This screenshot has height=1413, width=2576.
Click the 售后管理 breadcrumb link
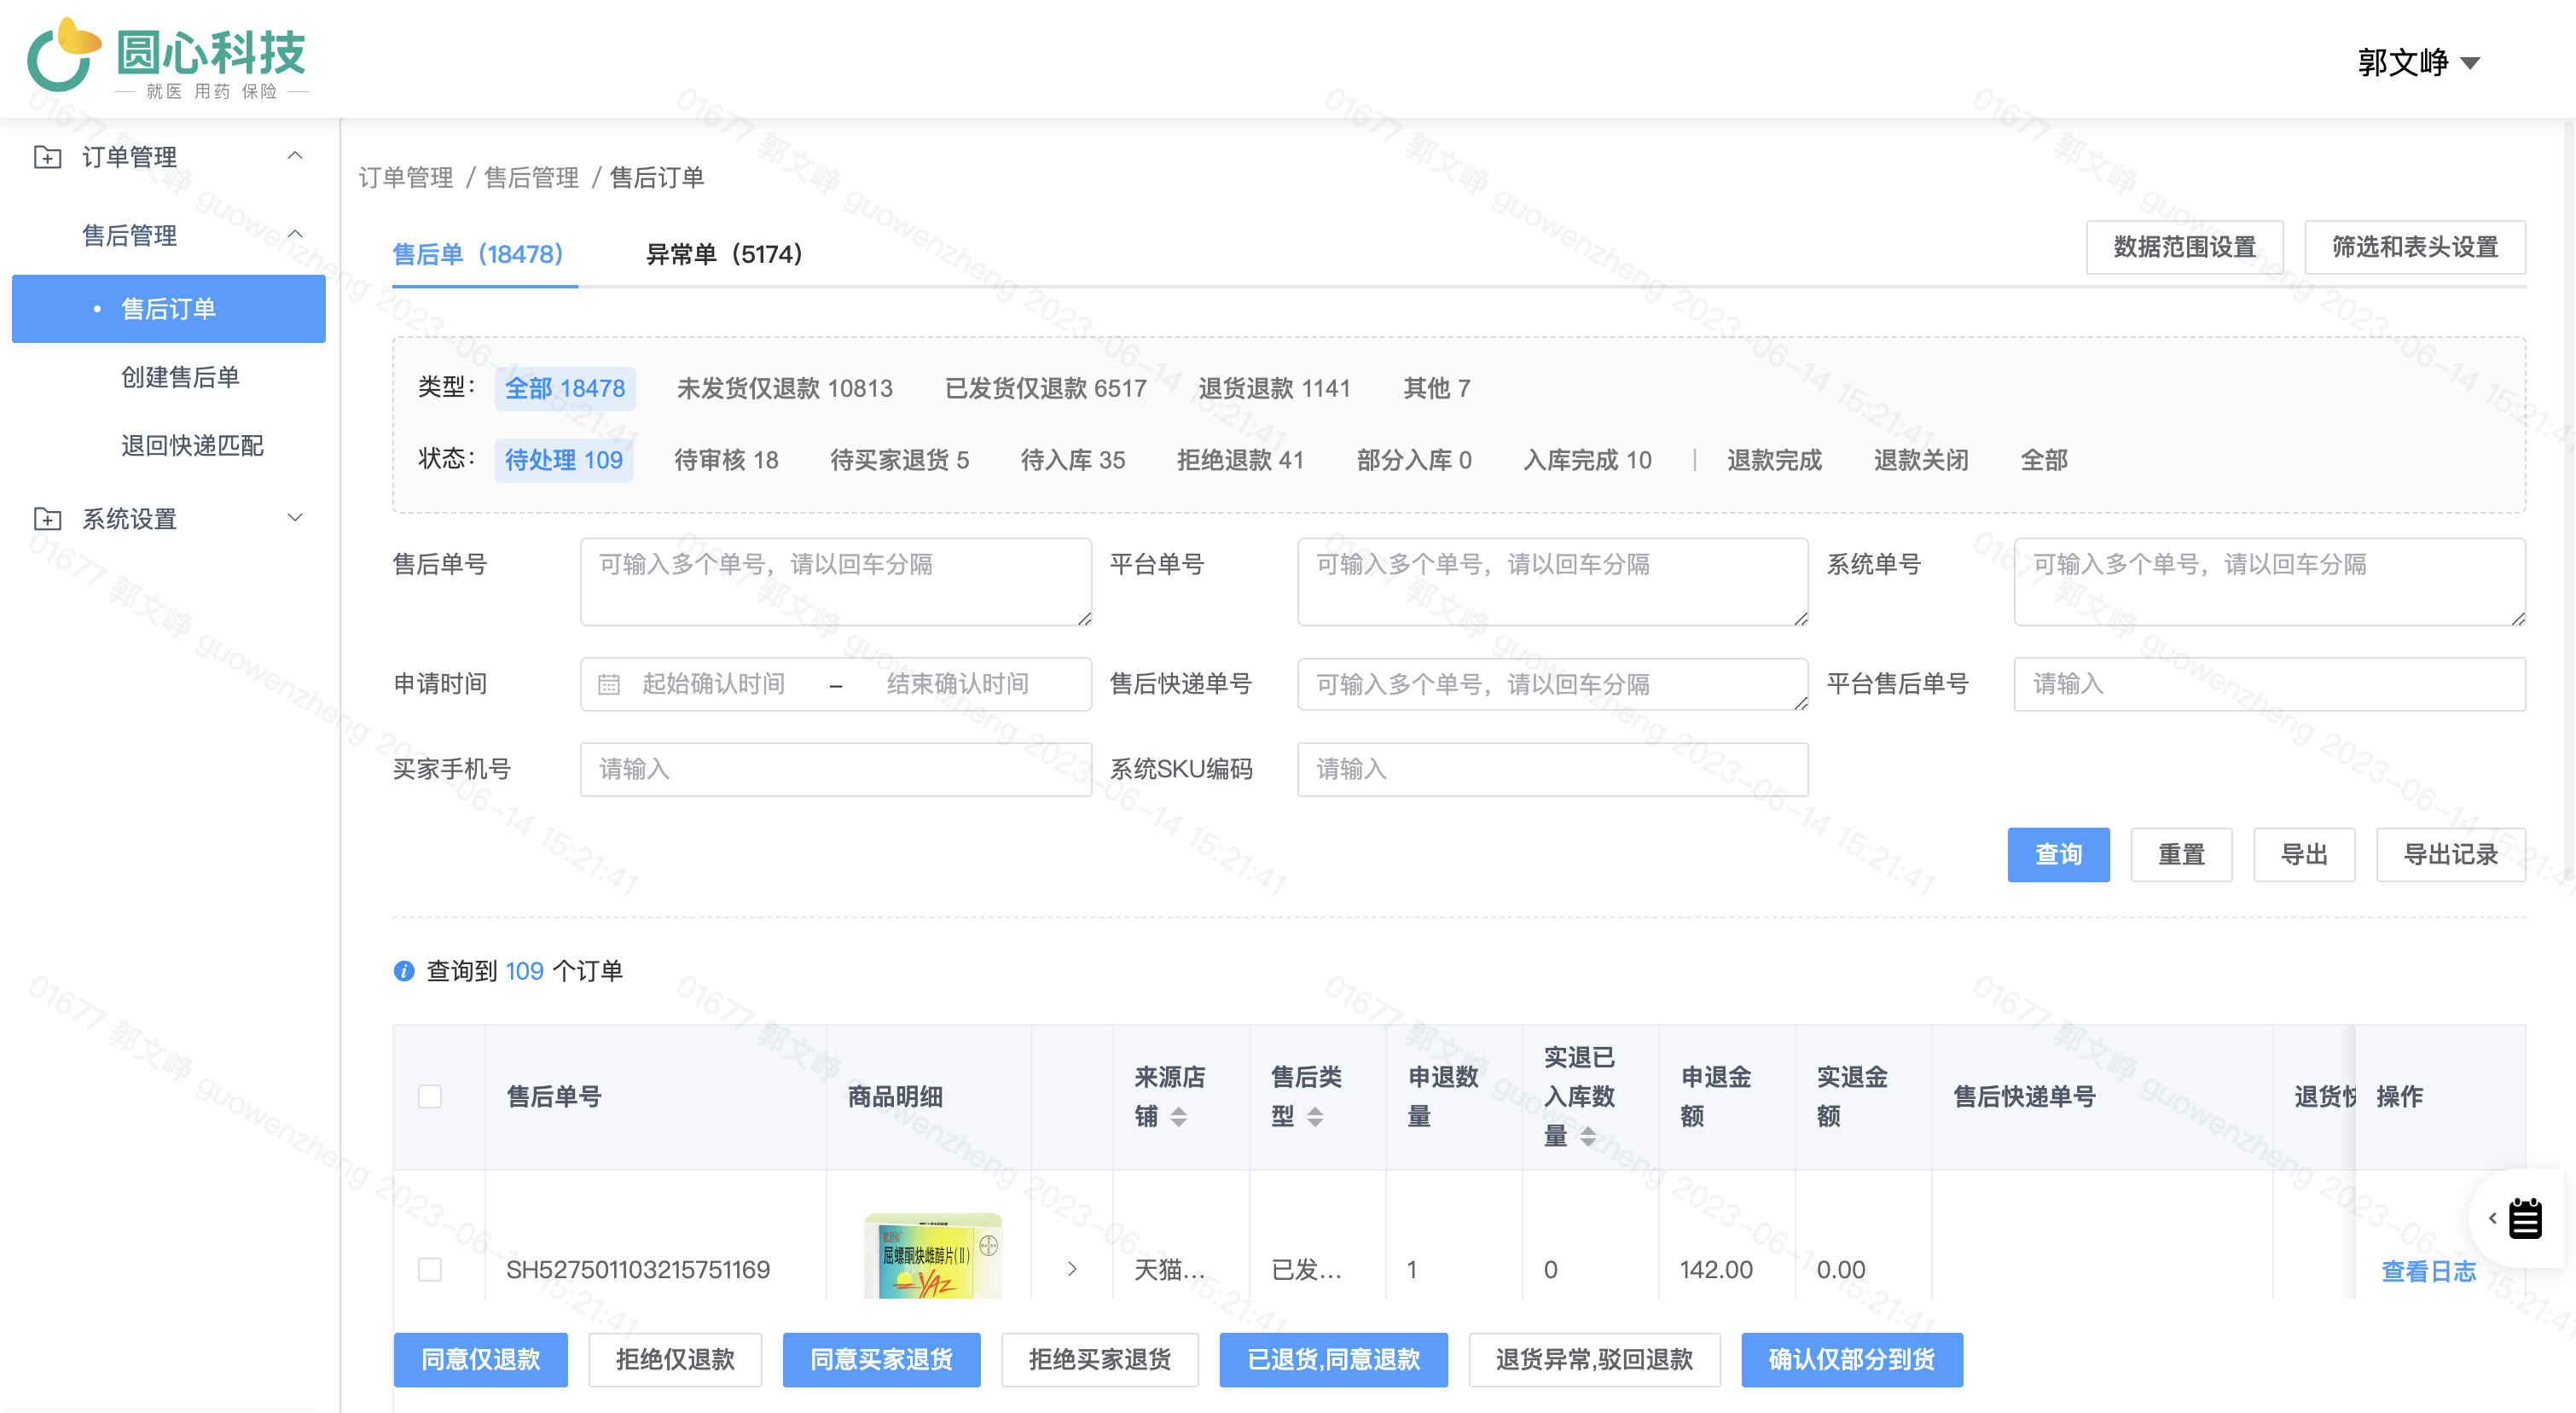532,178
